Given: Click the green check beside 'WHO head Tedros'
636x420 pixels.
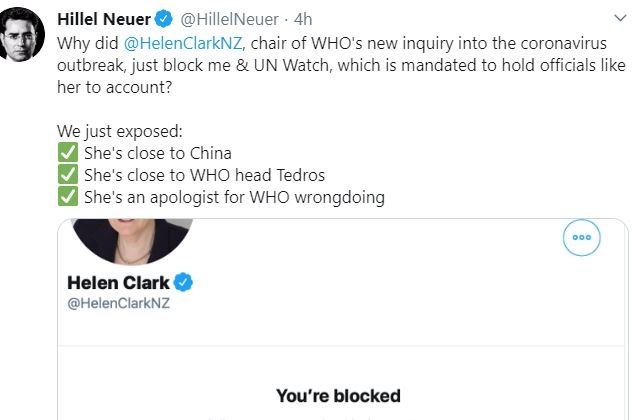Looking at the screenshot, I should pos(68,175).
